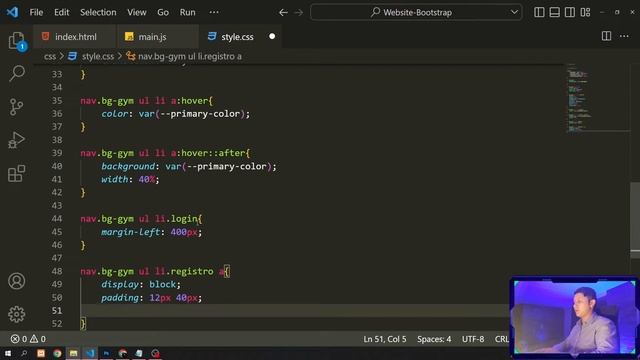The width and height of the screenshot is (640, 360).
Task: Click 'color: var(--primary-color);' line
Action: [x=176, y=114]
